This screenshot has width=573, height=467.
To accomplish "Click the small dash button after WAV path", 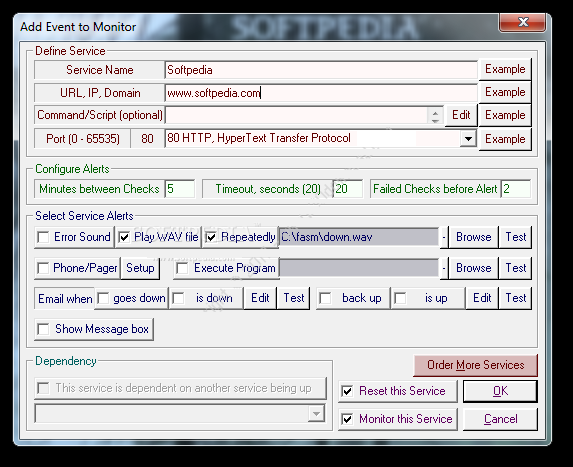I will click(x=444, y=237).
